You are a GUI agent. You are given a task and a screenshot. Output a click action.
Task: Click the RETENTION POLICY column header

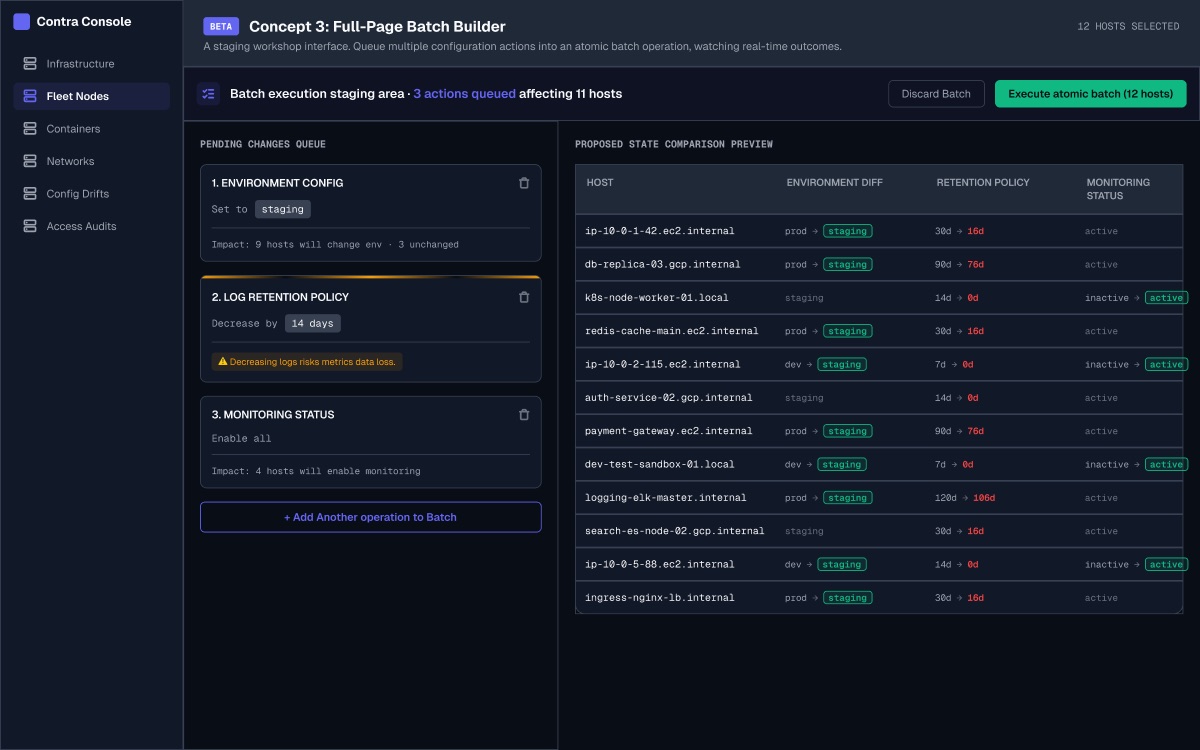tap(983, 183)
